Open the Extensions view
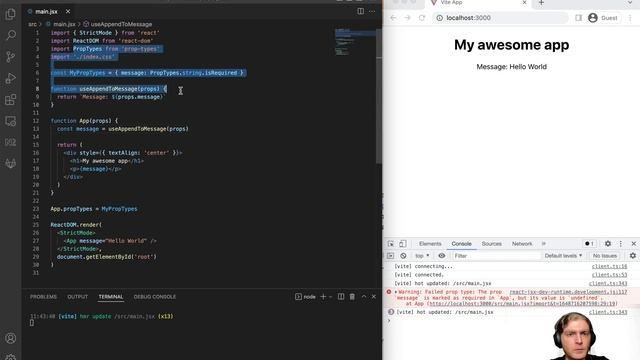640x360 pixels. click(11, 100)
